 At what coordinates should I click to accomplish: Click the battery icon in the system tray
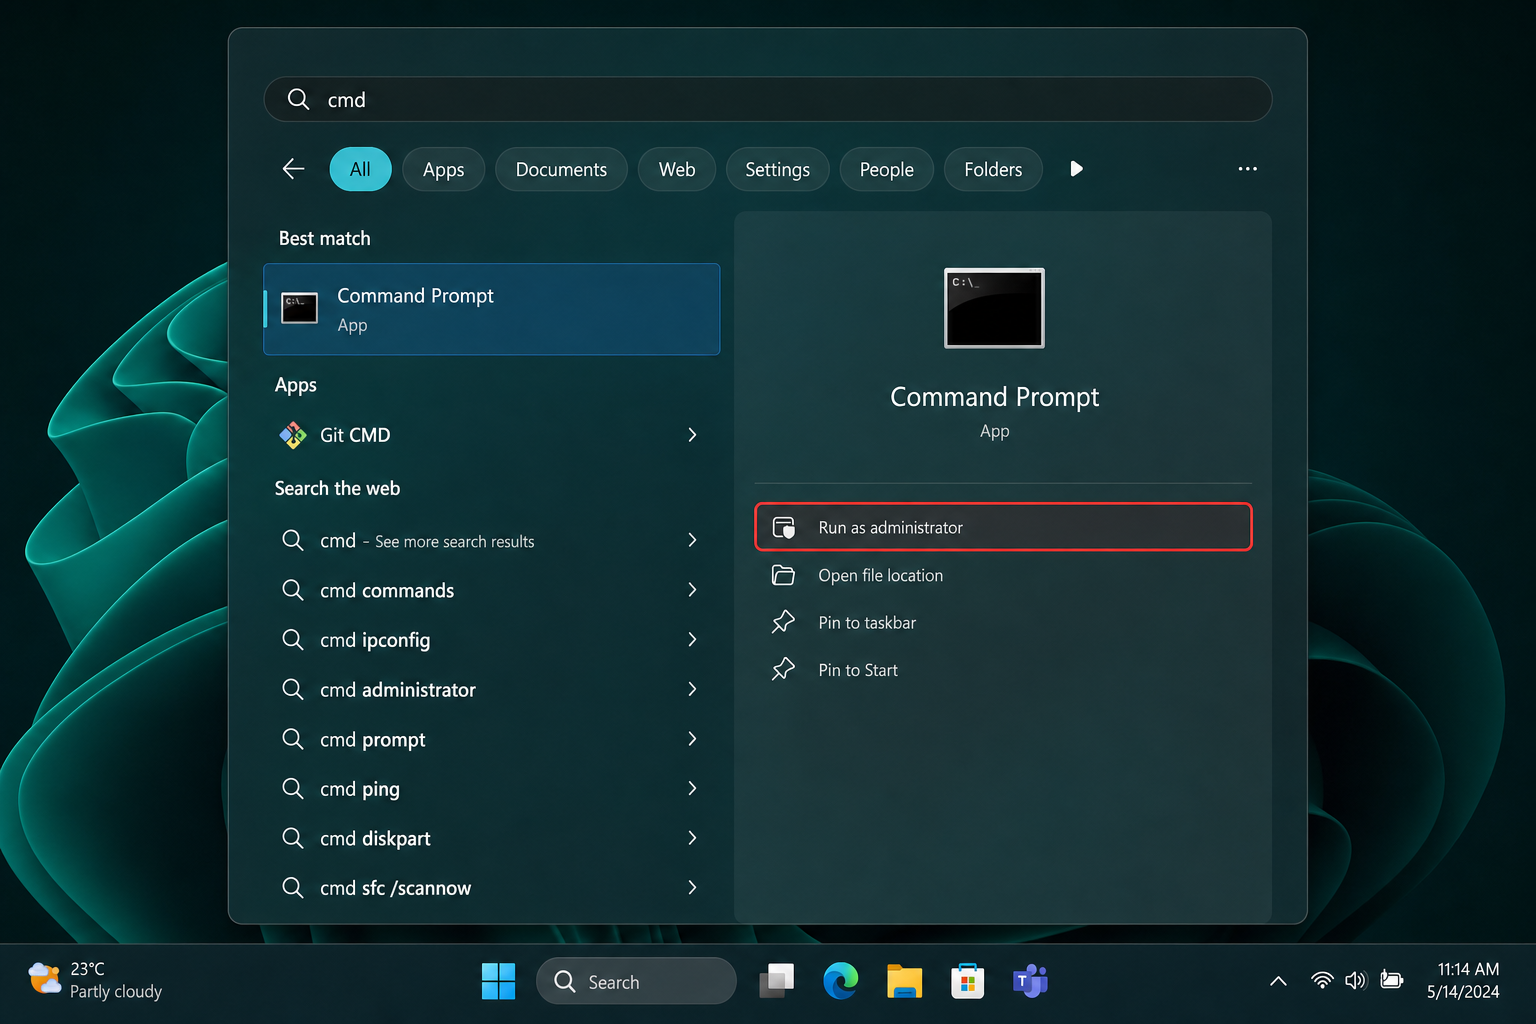pos(1391,980)
